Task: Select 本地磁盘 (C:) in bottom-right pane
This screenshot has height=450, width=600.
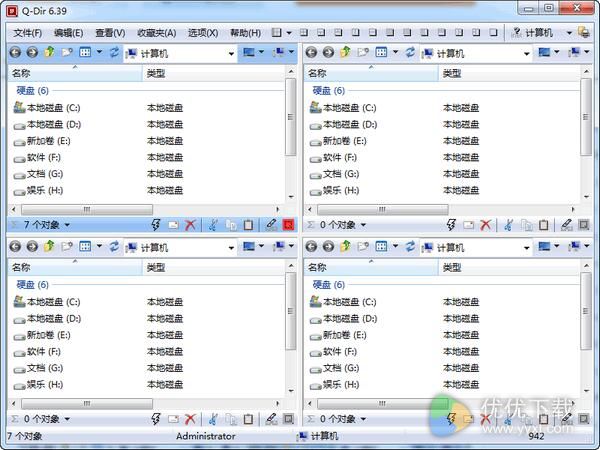Action: tap(343, 302)
